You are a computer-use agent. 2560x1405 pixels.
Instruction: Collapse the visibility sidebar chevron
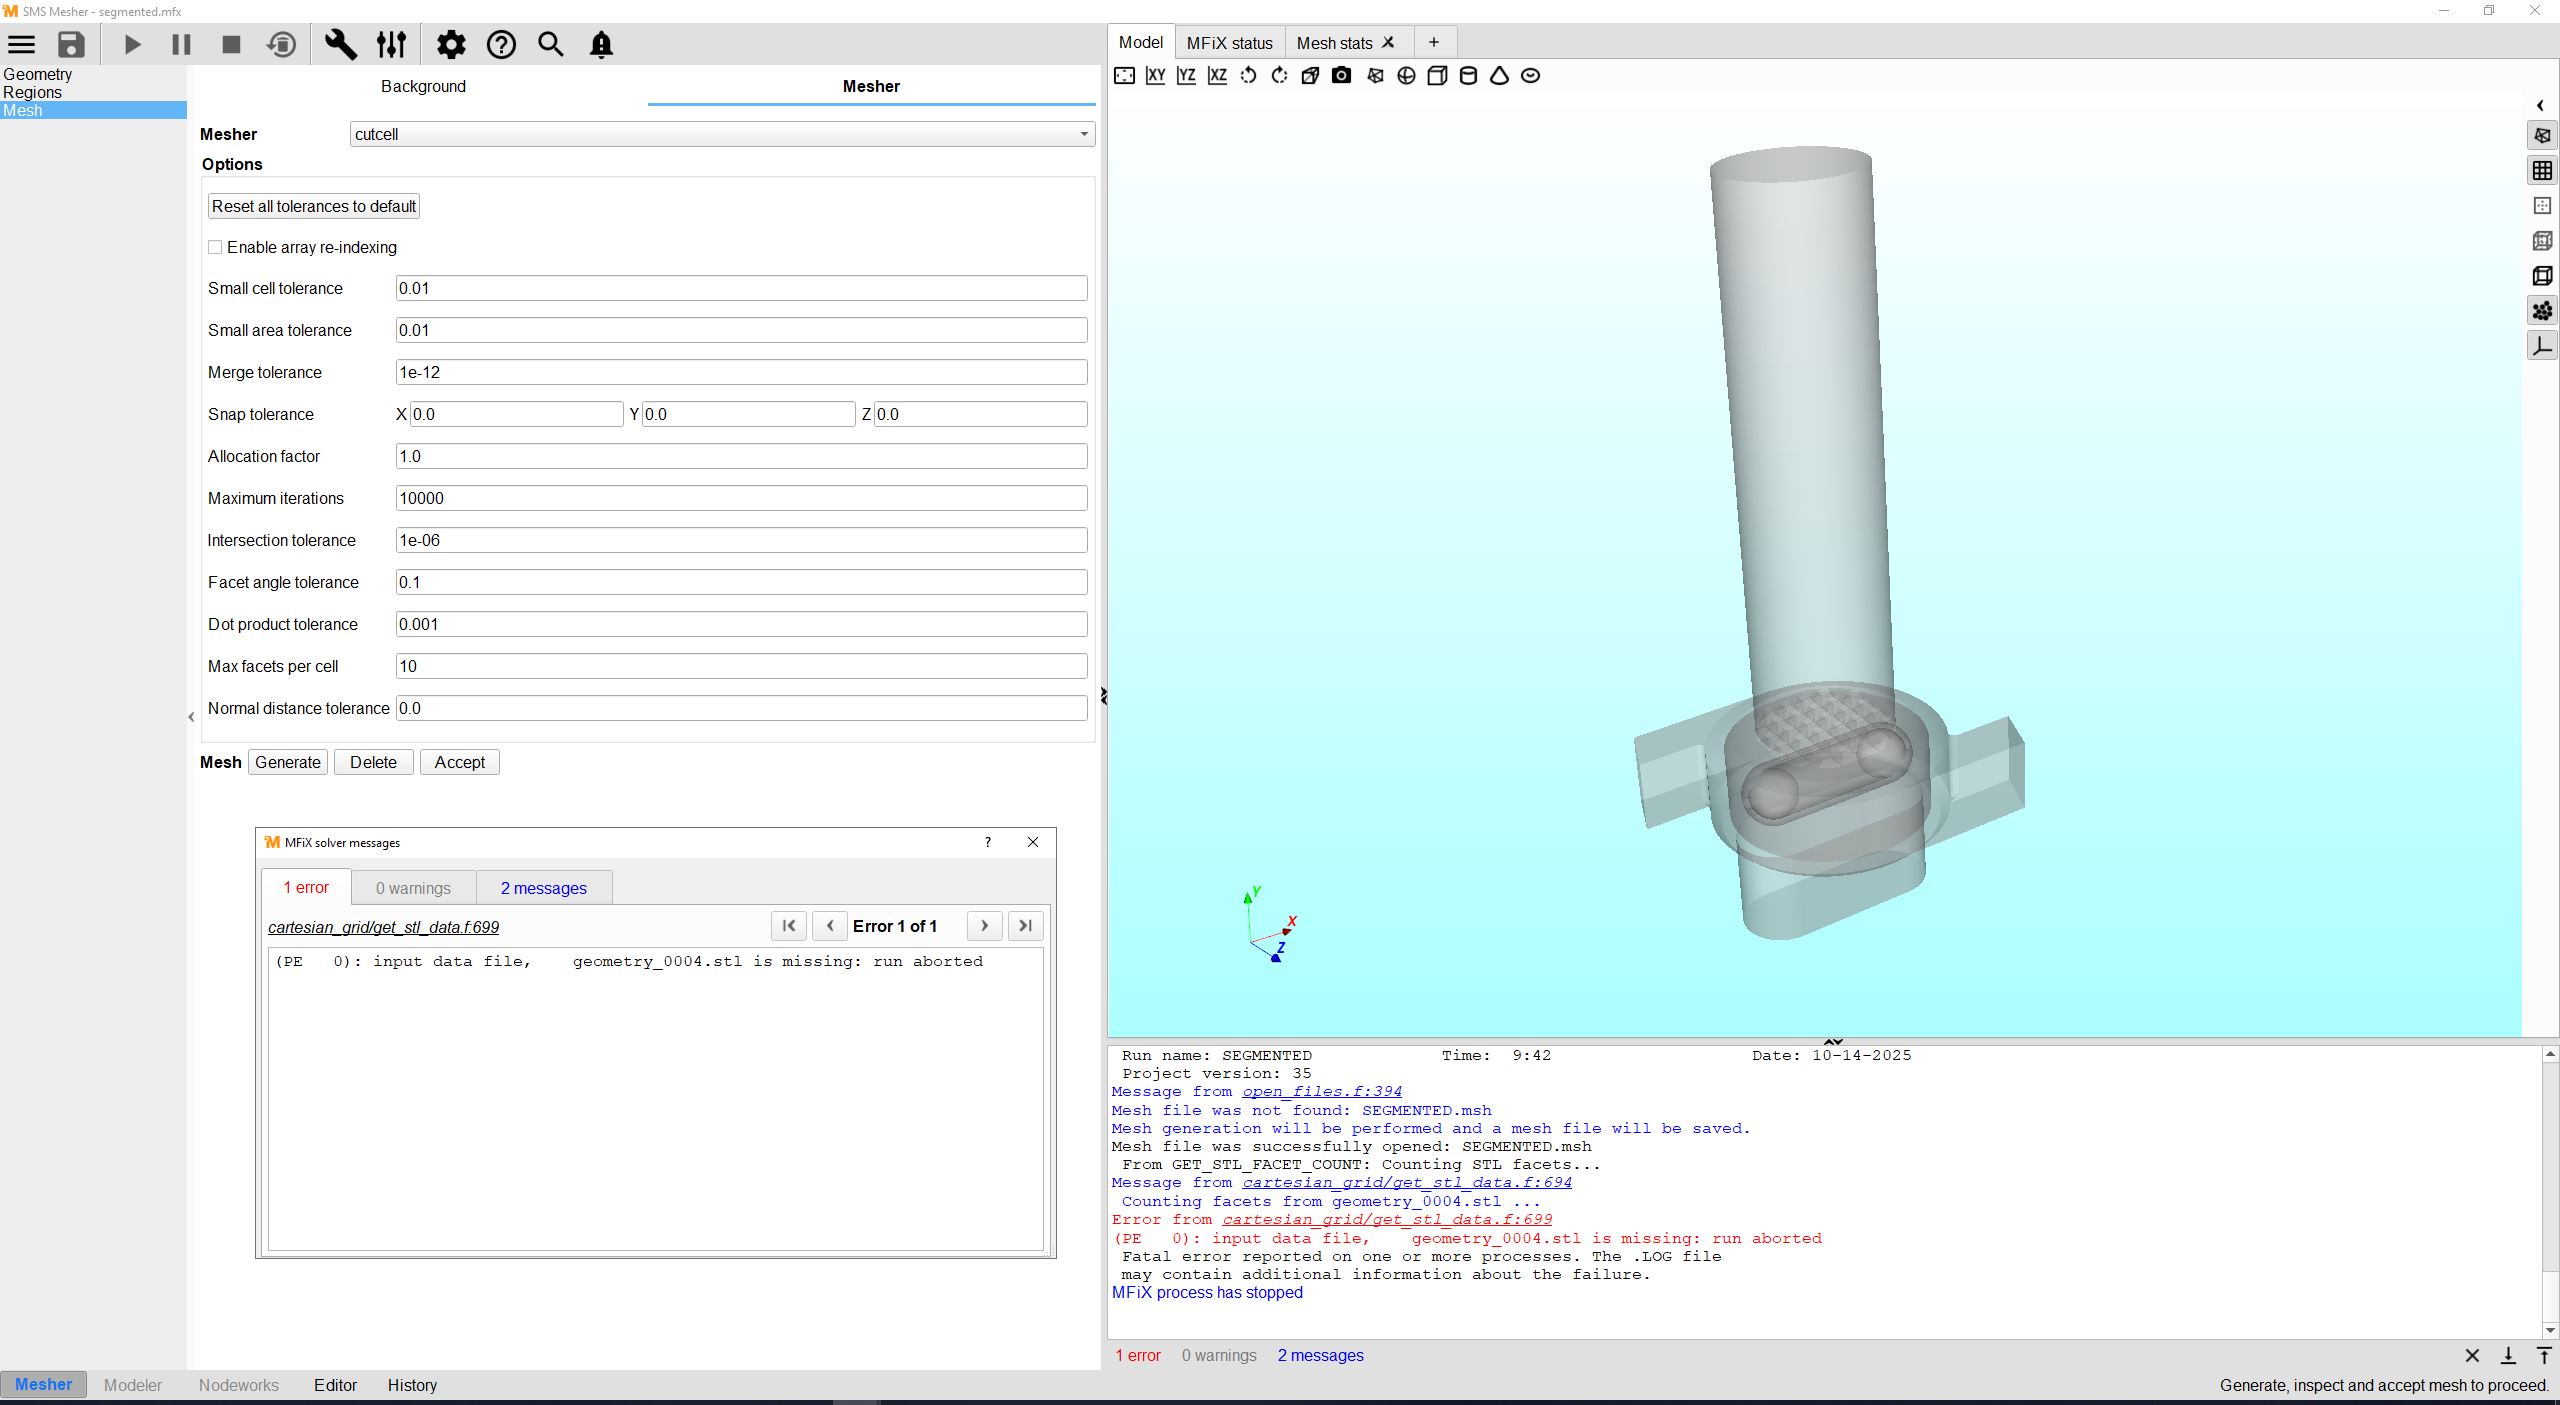pos(2540,106)
